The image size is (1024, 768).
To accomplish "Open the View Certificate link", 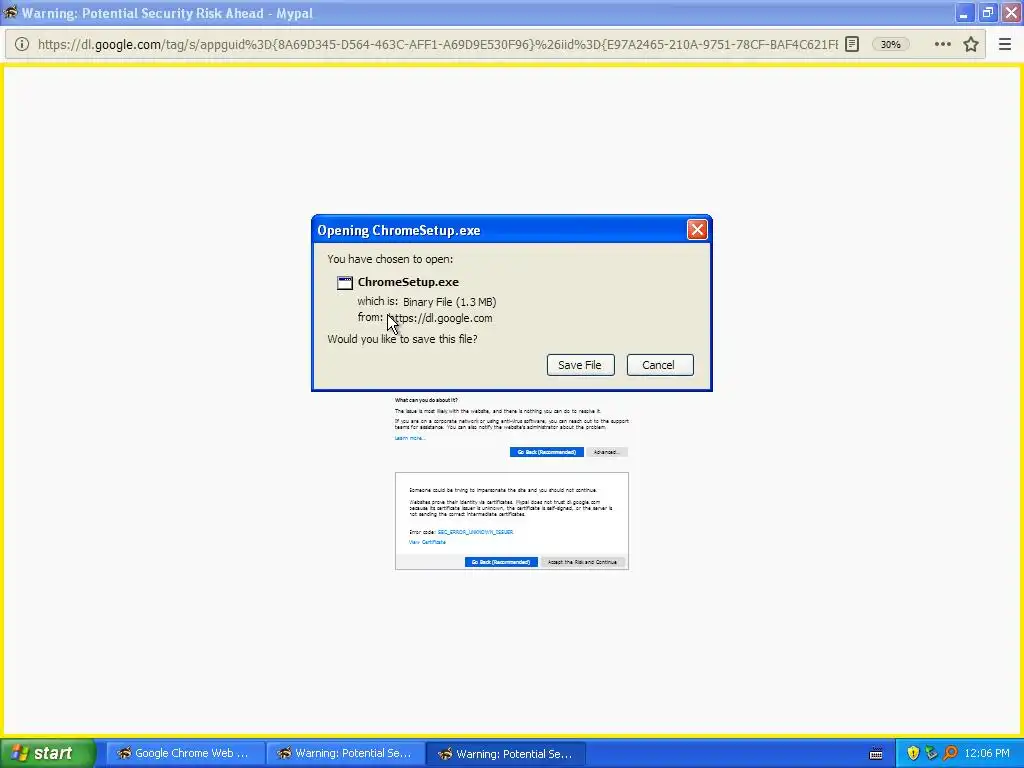I will coord(427,542).
